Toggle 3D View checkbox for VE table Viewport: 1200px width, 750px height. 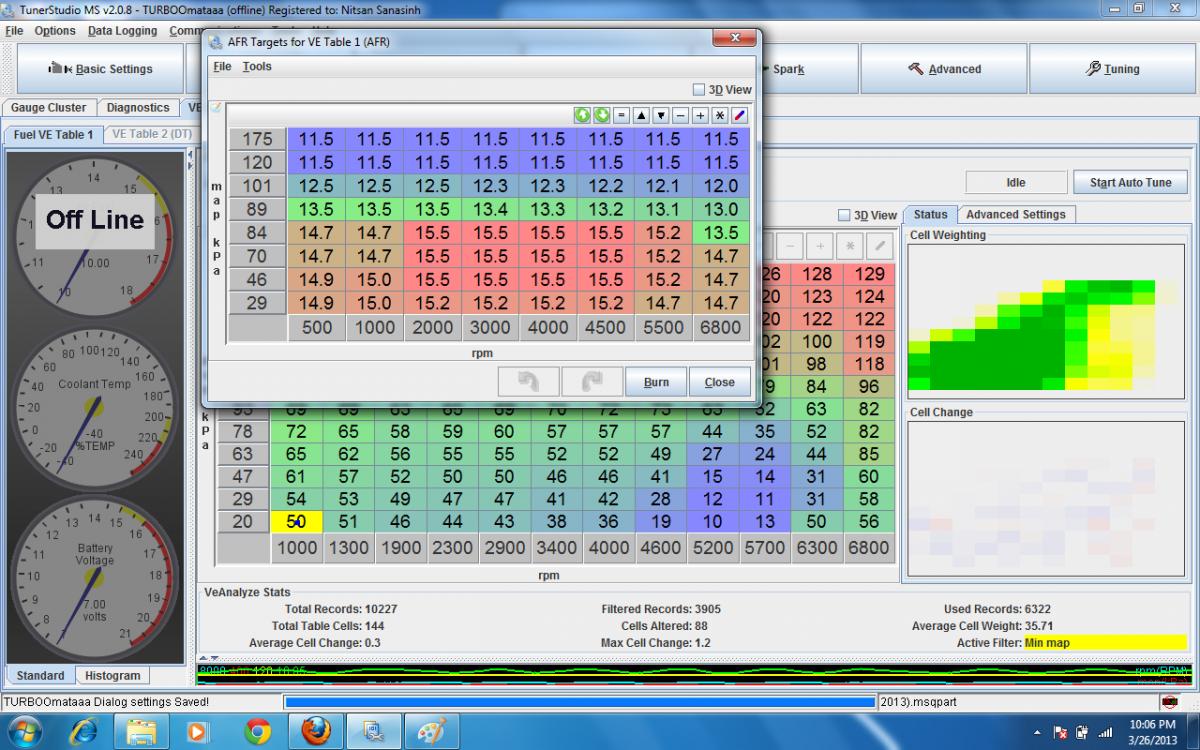click(x=845, y=215)
